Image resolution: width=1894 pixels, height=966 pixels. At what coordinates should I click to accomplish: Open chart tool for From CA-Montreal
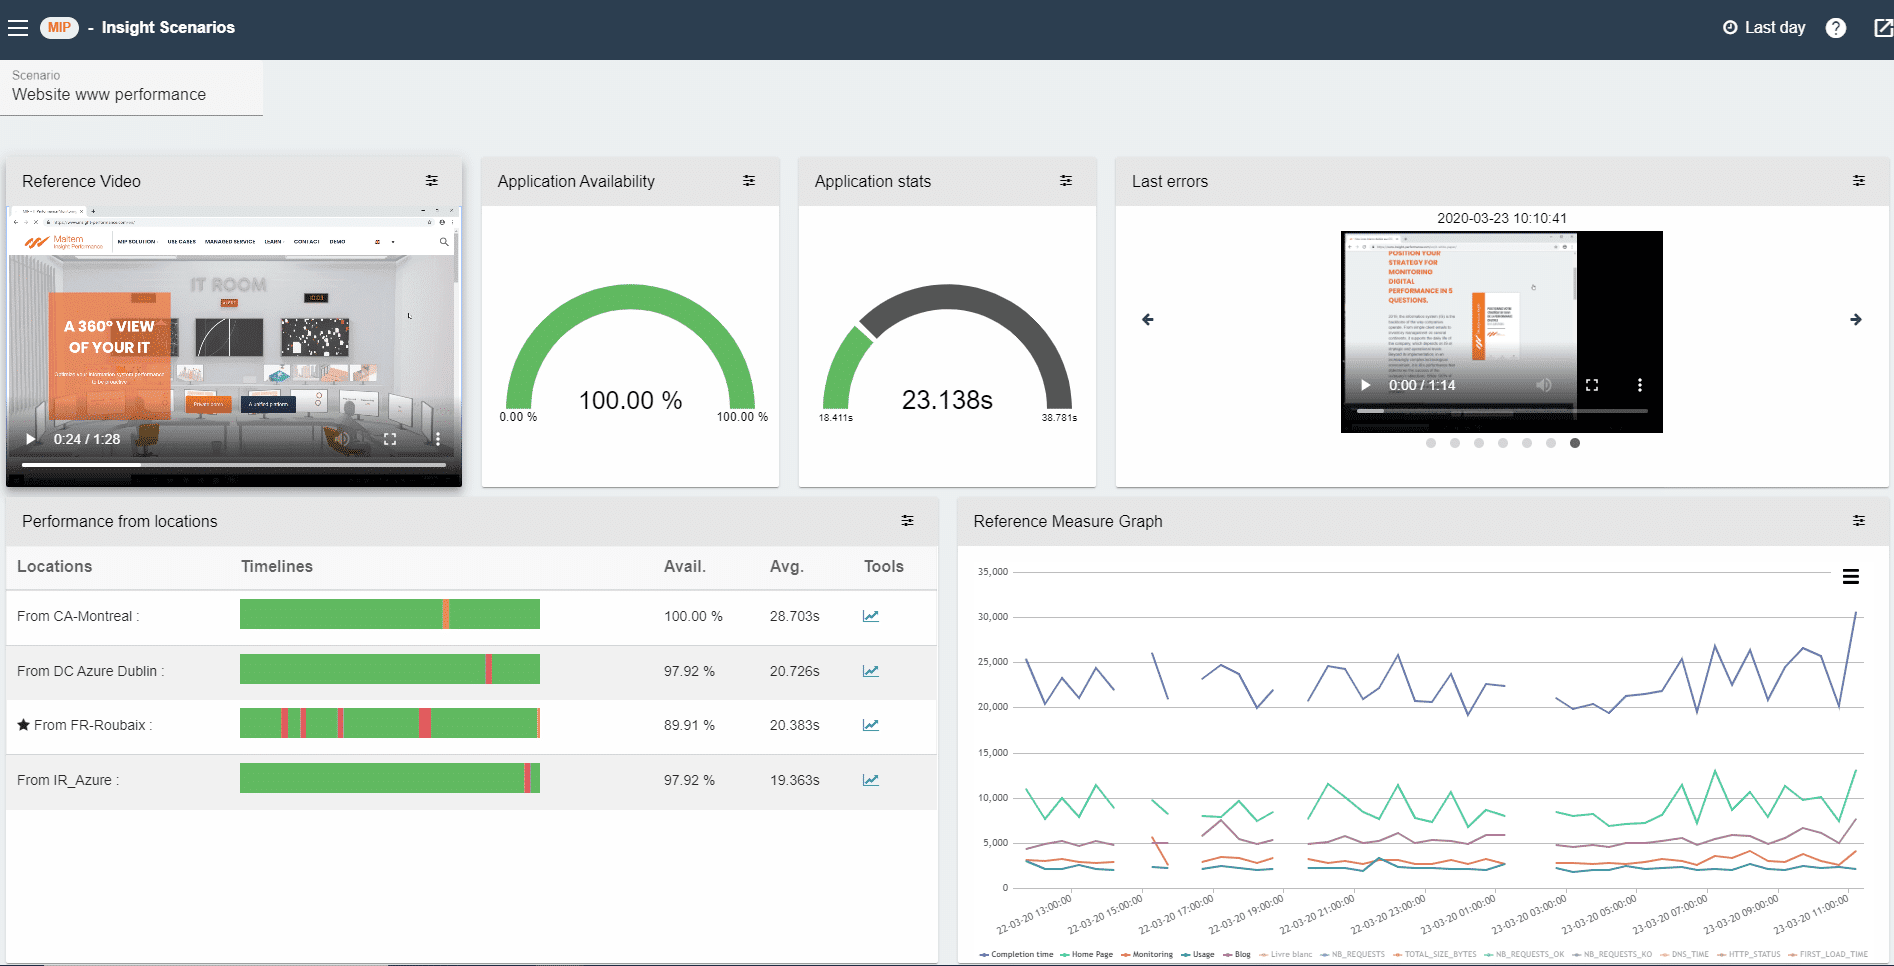(870, 616)
